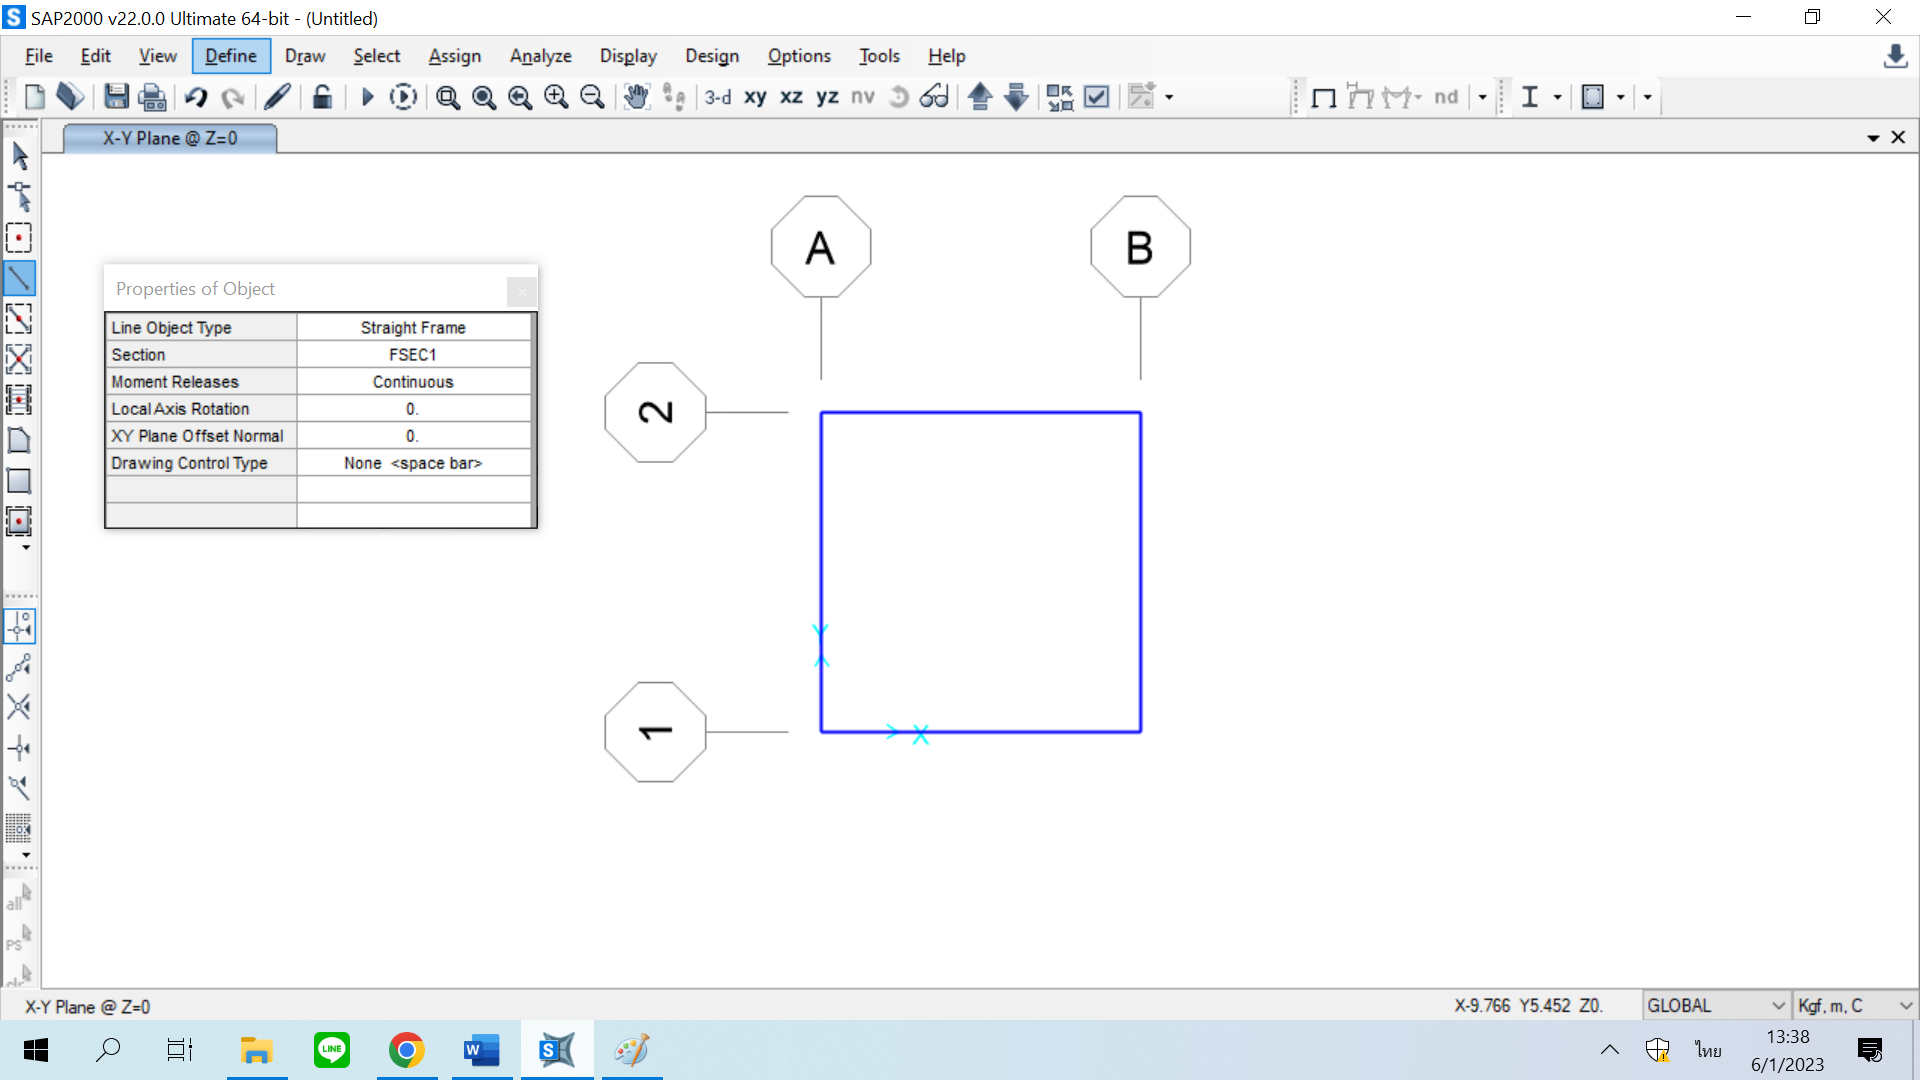Toggle Snap to Ends and Midpoints
1920x1080 pixels.
tap(19, 667)
